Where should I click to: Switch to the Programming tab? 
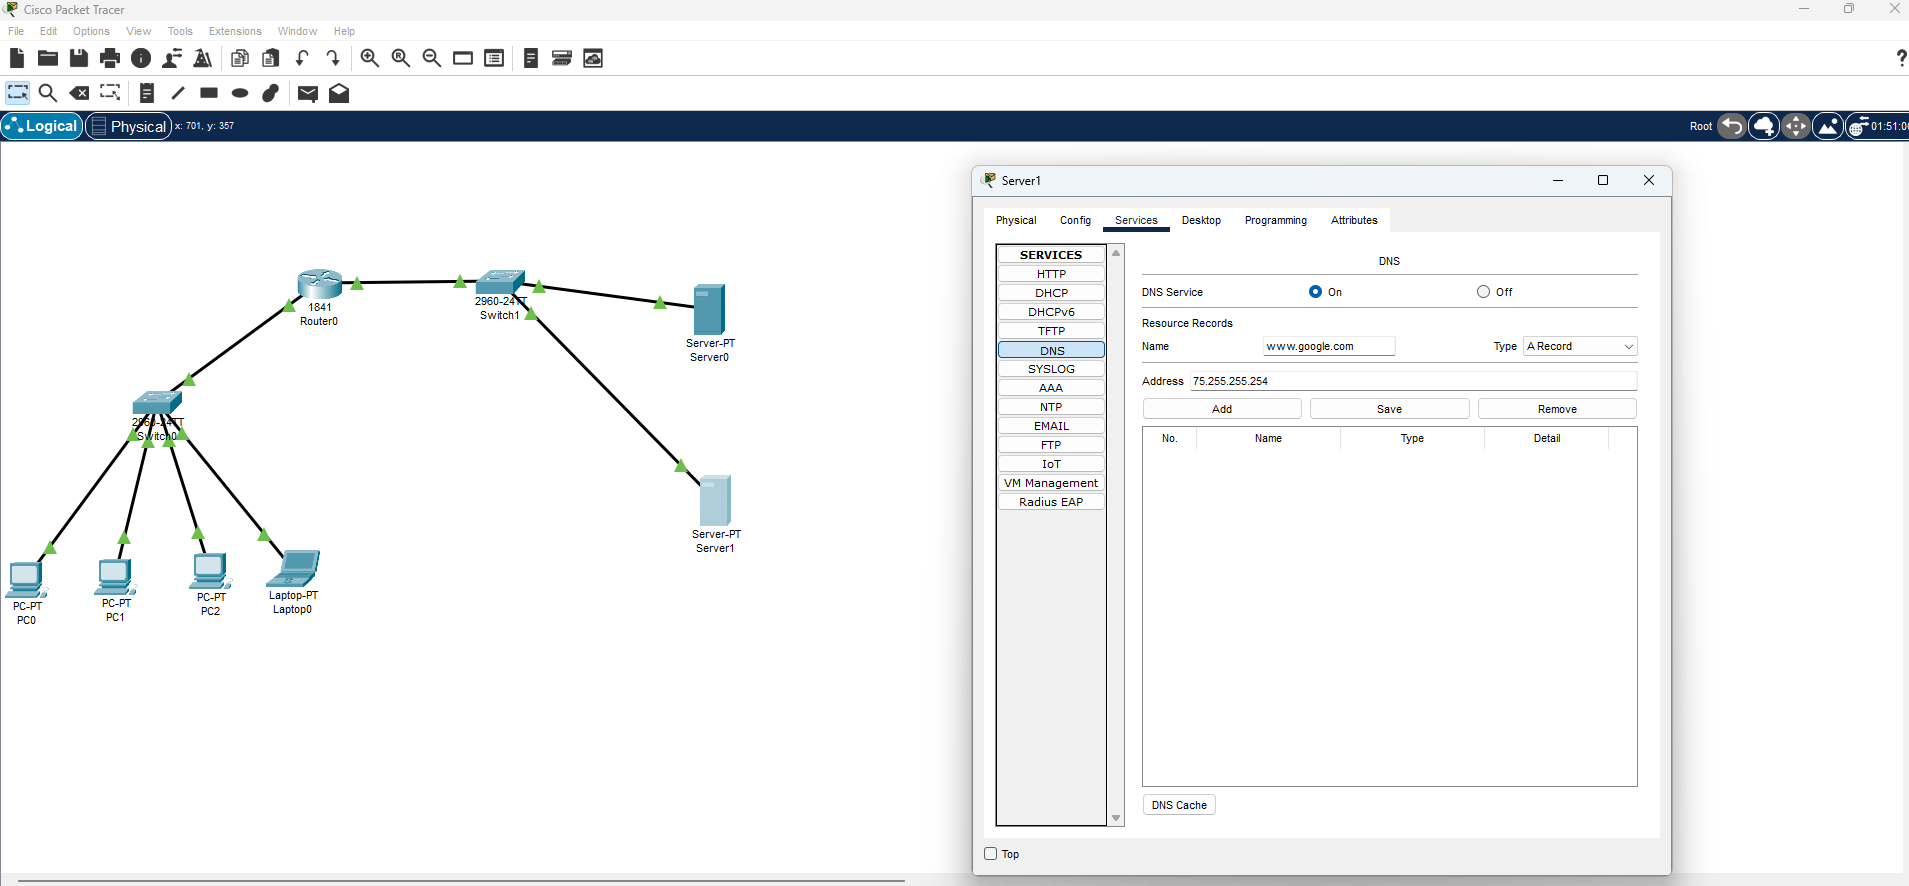click(x=1275, y=220)
